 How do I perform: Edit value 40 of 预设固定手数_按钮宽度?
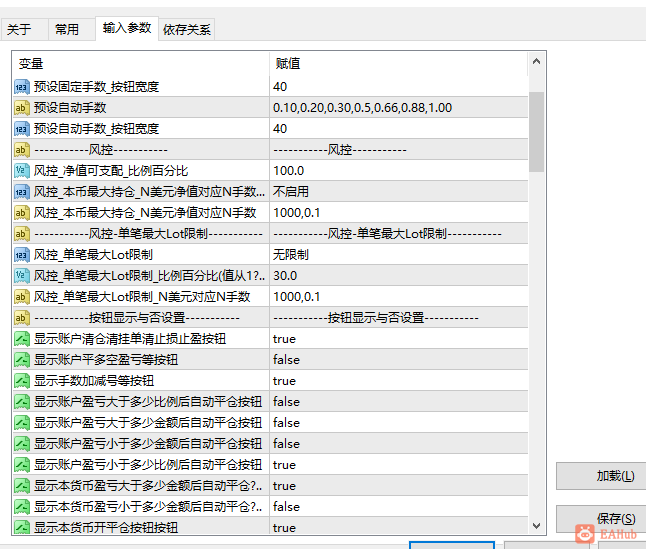(x=398, y=87)
